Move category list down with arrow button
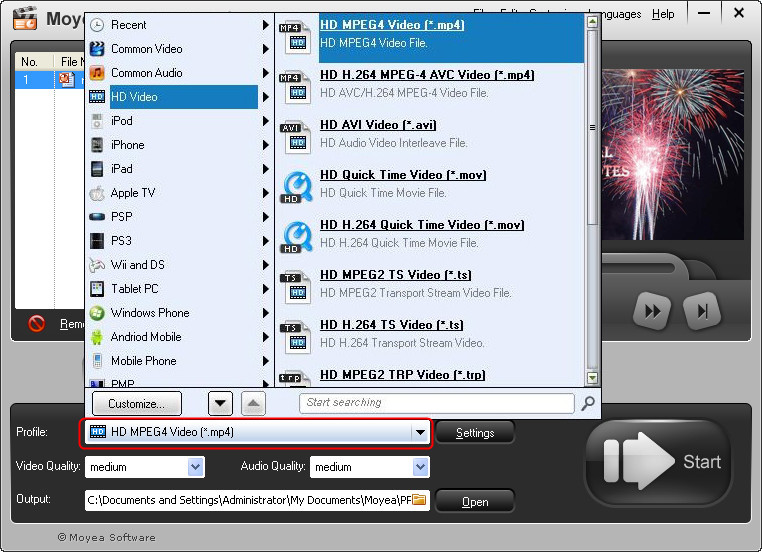 pos(220,403)
